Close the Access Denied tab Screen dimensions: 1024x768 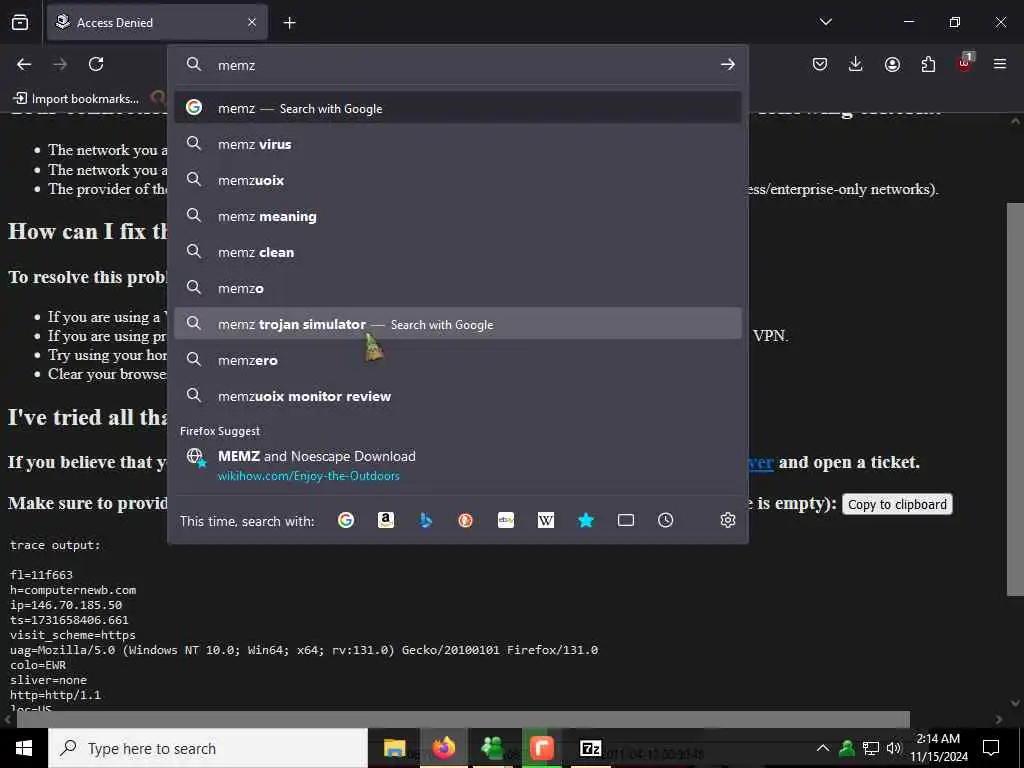coord(252,22)
